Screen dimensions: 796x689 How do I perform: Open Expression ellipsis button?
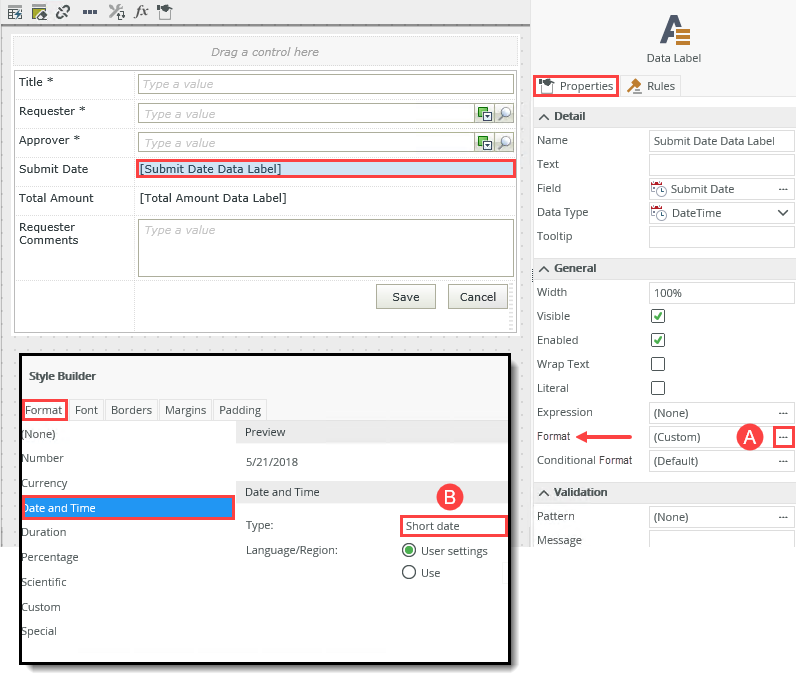click(x=783, y=413)
